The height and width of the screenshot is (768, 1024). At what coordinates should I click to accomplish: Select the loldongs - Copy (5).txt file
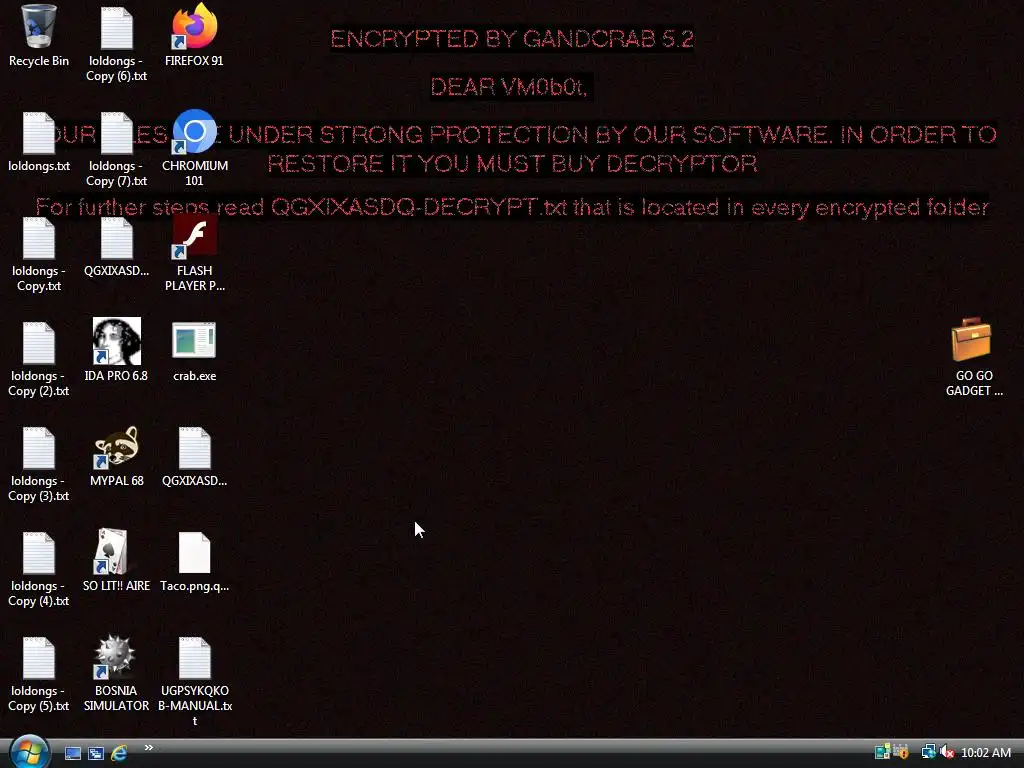point(39,675)
